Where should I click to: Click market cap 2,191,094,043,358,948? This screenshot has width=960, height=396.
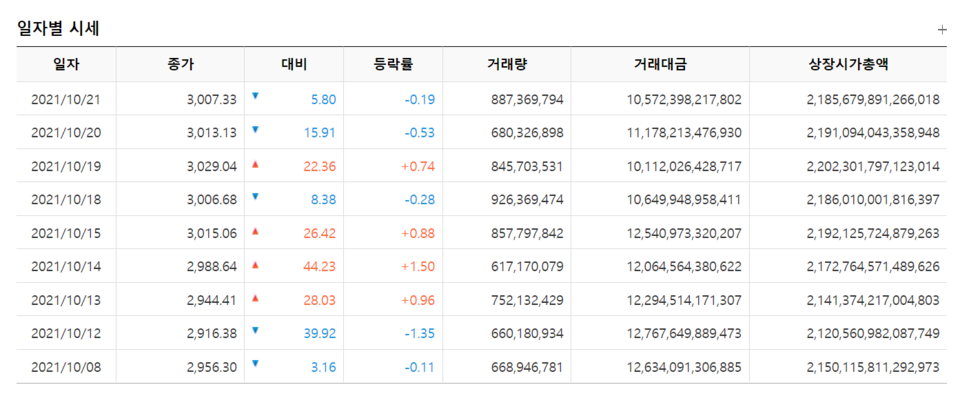(x=873, y=133)
